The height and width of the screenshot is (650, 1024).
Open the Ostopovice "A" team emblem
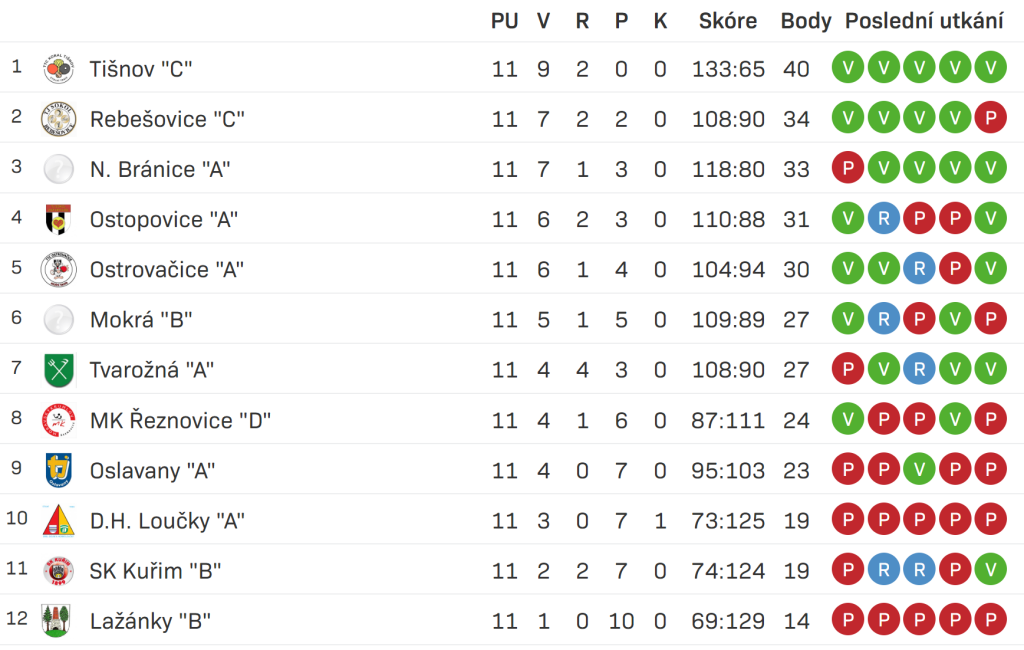click(58, 219)
